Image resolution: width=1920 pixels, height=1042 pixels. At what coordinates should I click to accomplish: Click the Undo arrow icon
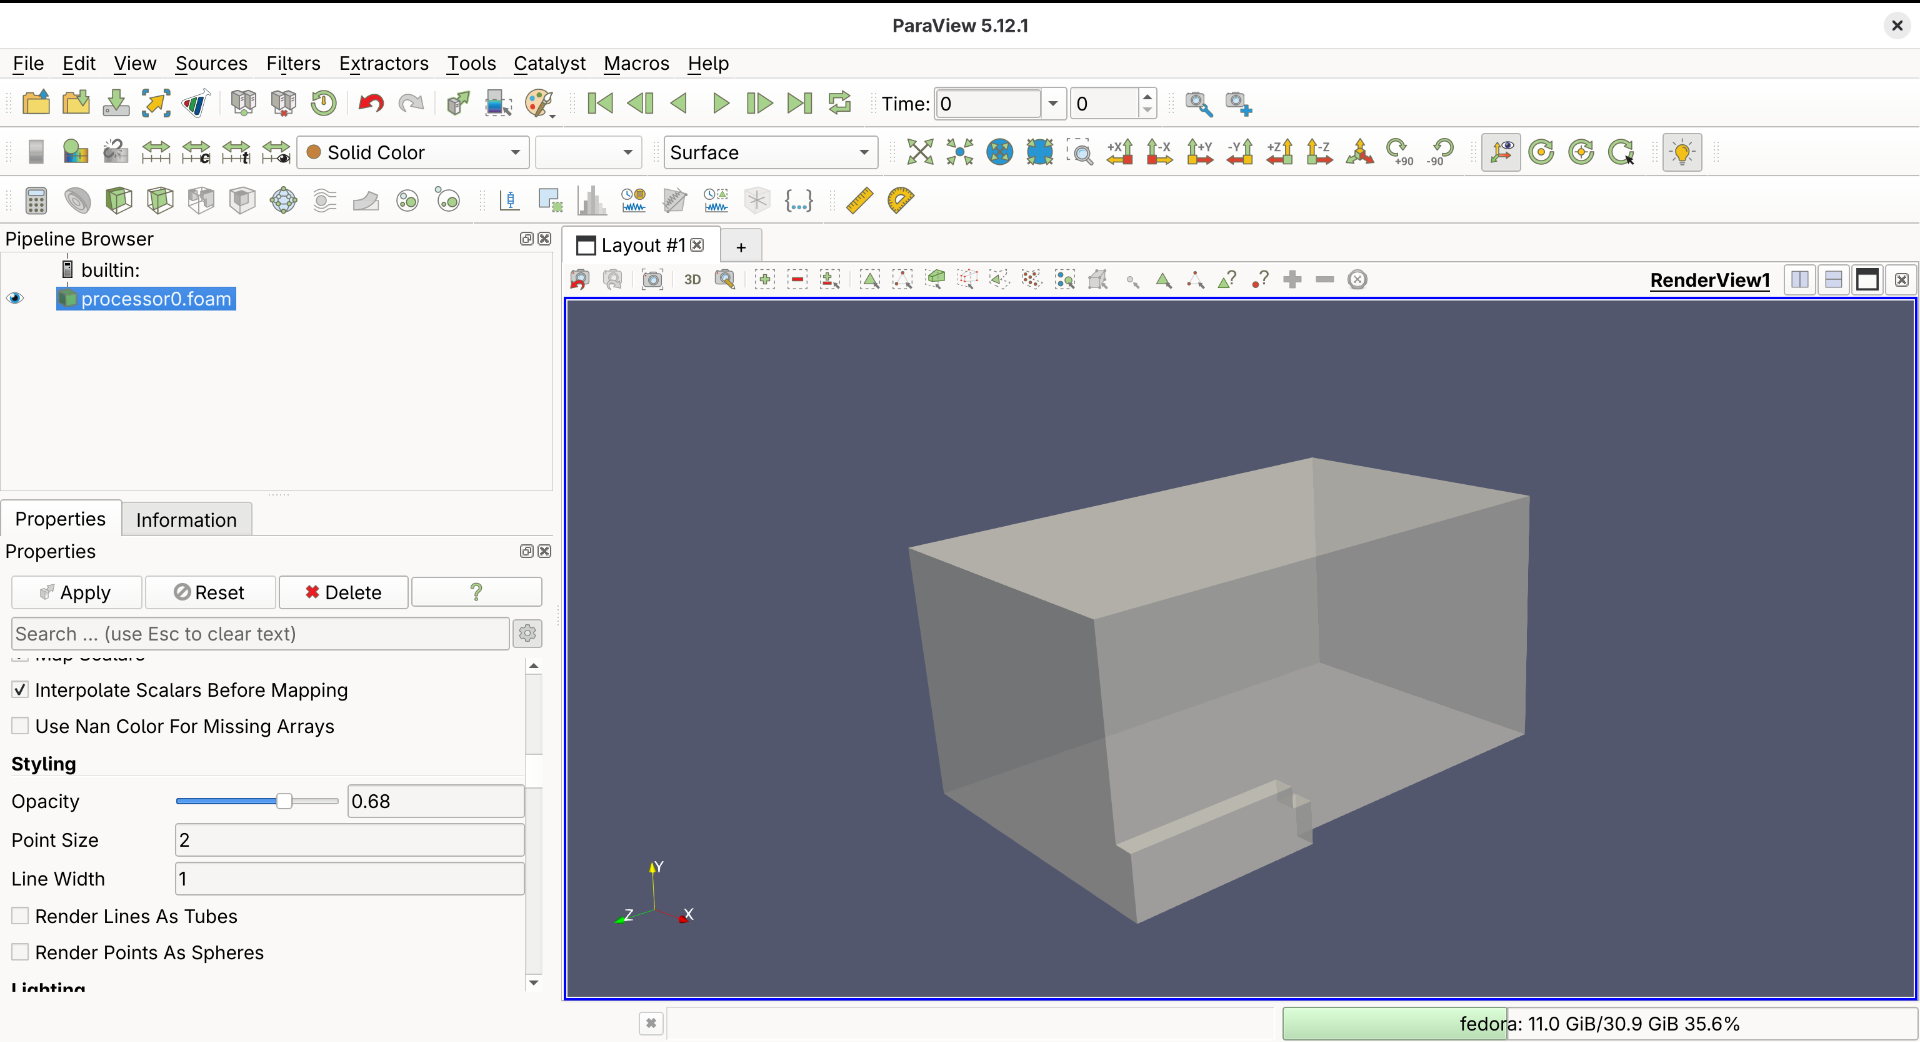[x=371, y=103]
